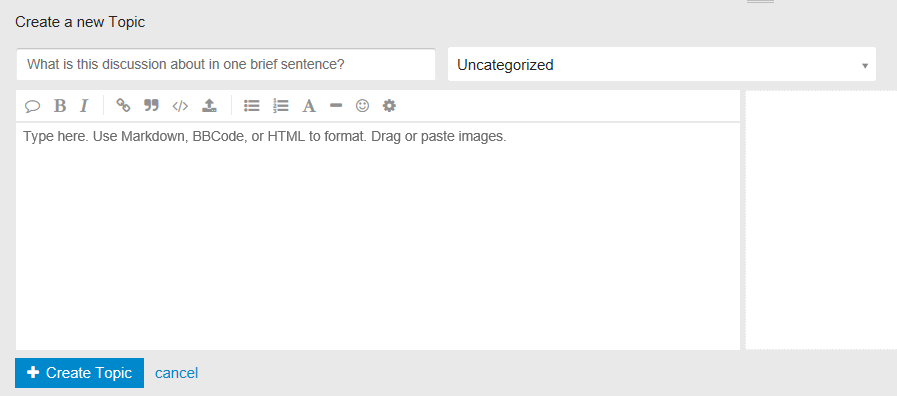
Task: Cancel the new topic draft
Action: coord(176,373)
